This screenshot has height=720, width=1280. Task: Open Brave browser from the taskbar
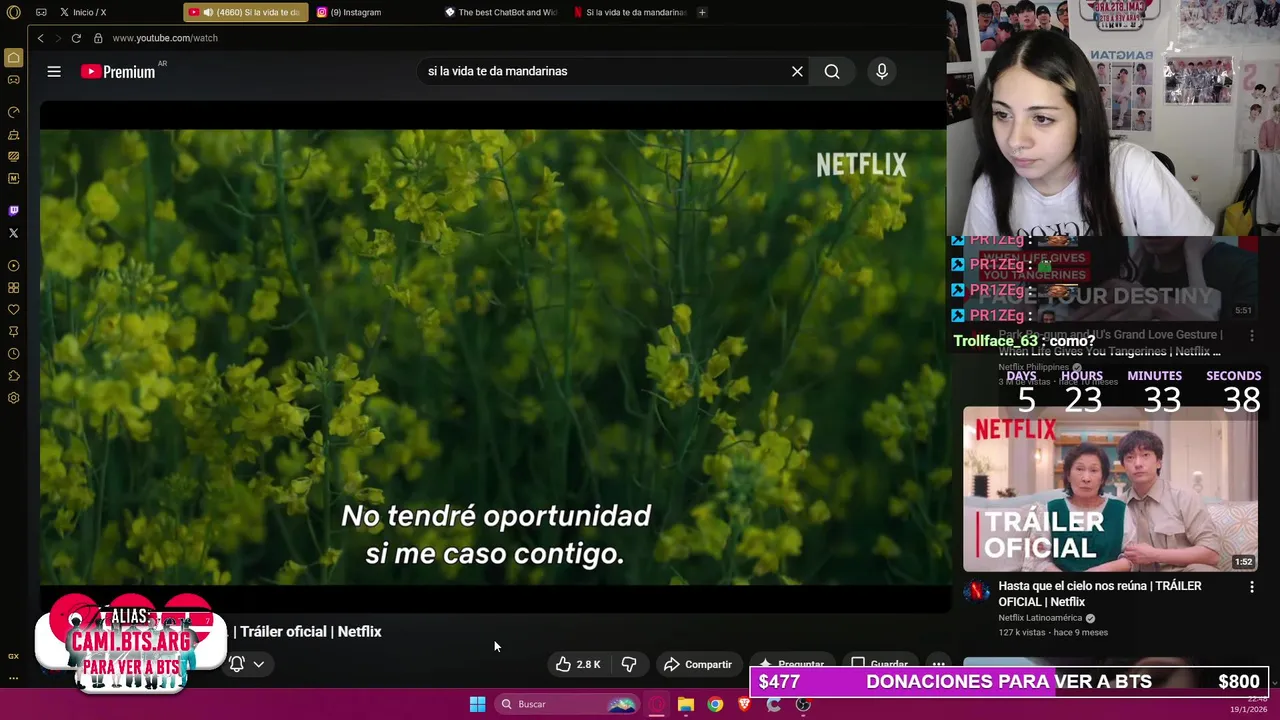pos(744,704)
